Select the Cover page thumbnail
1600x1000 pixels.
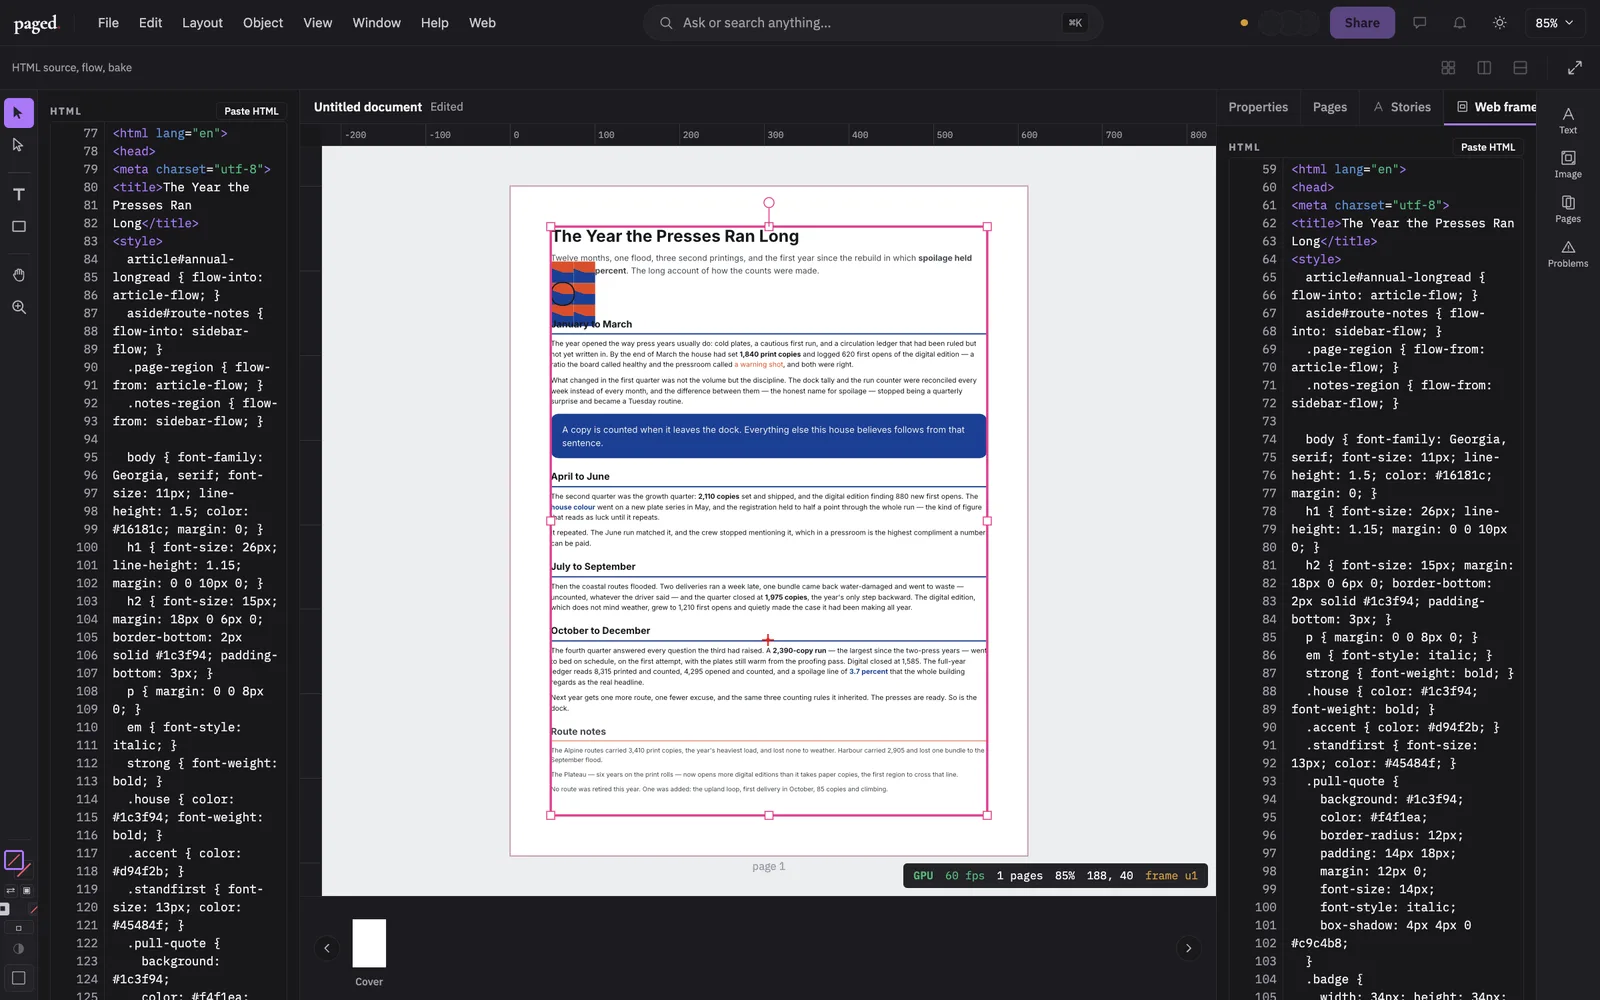369,943
